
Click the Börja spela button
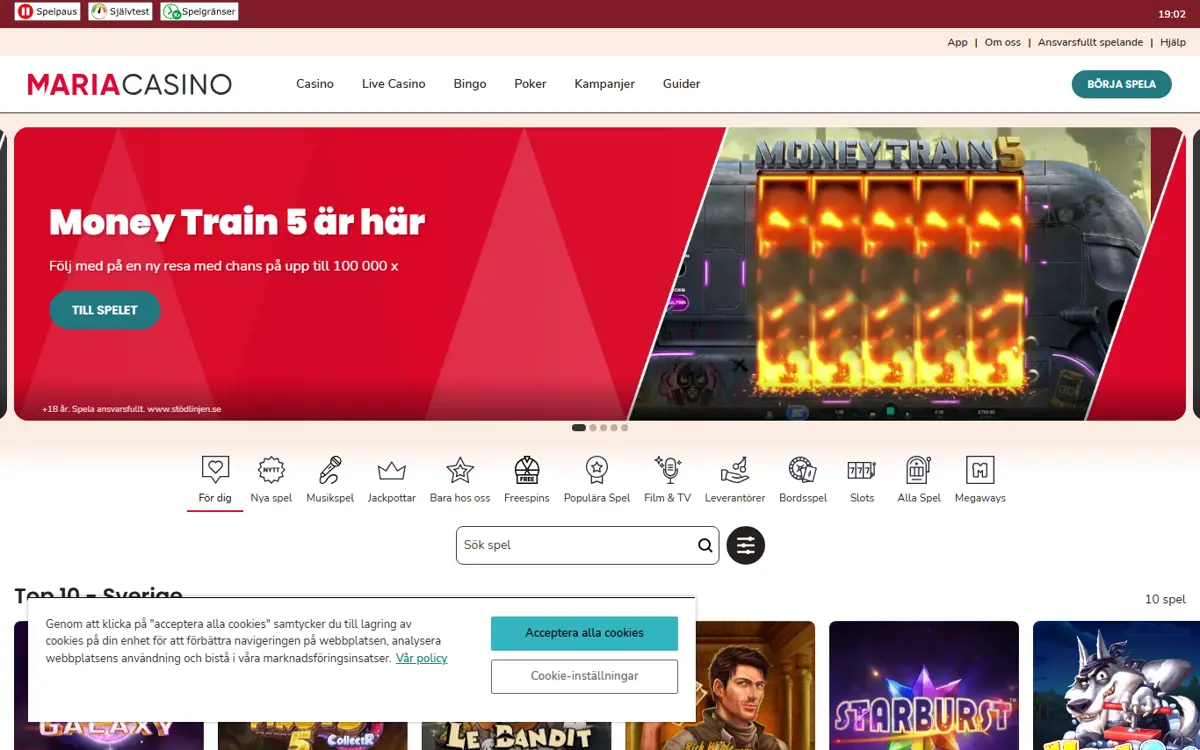1121,84
